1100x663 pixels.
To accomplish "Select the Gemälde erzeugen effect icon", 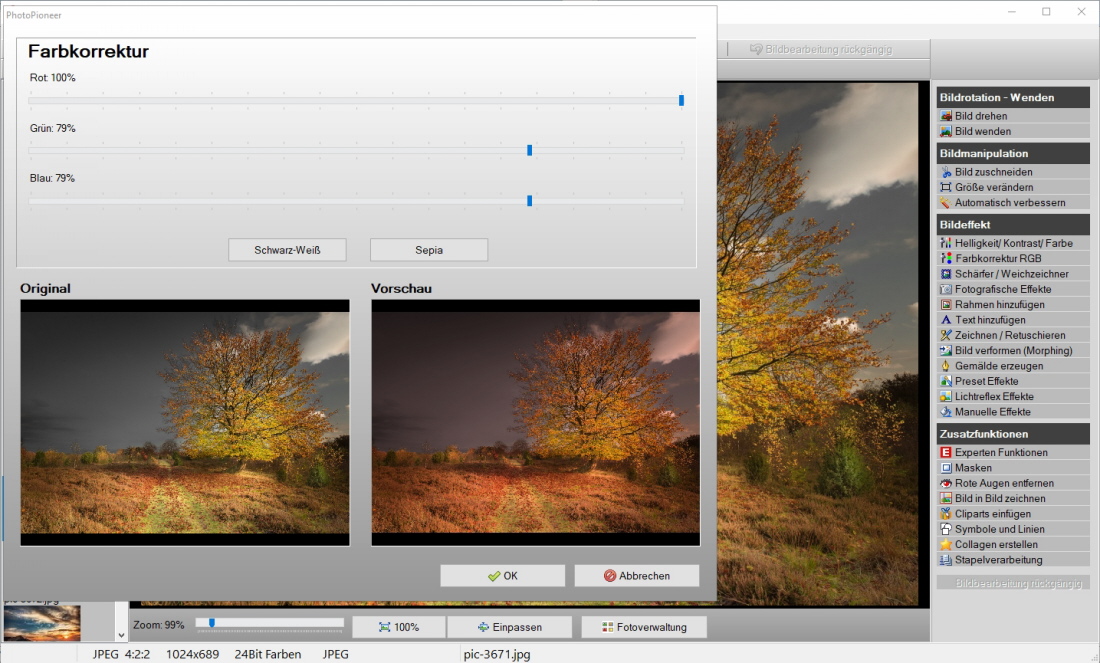I will coord(946,366).
